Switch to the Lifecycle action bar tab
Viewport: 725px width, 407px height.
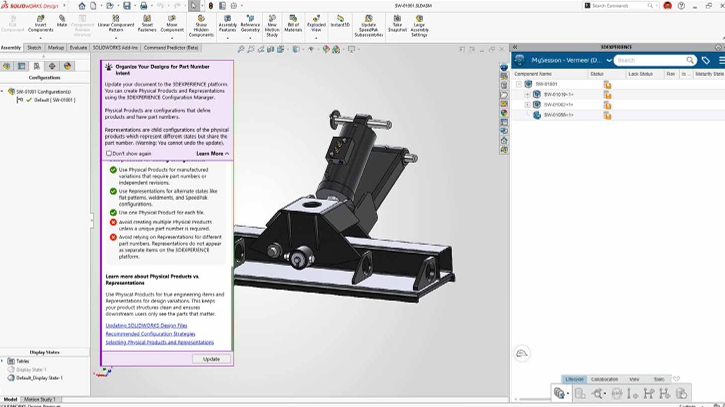pos(574,379)
